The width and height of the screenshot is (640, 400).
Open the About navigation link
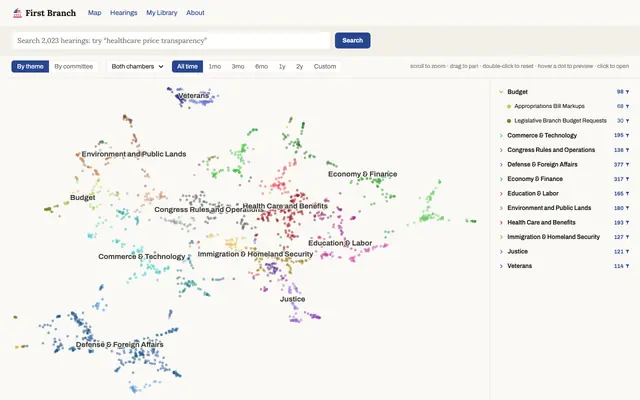point(195,13)
